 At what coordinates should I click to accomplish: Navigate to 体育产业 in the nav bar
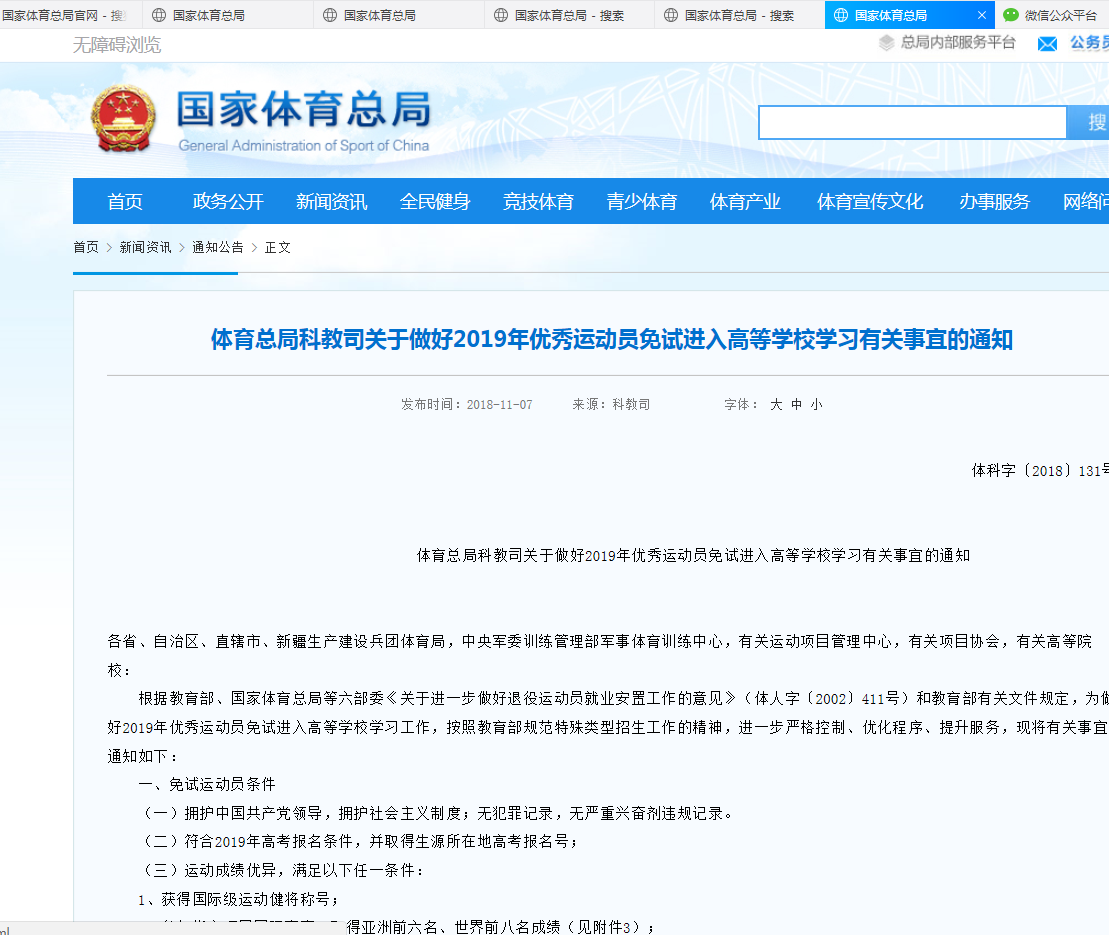(x=745, y=202)
